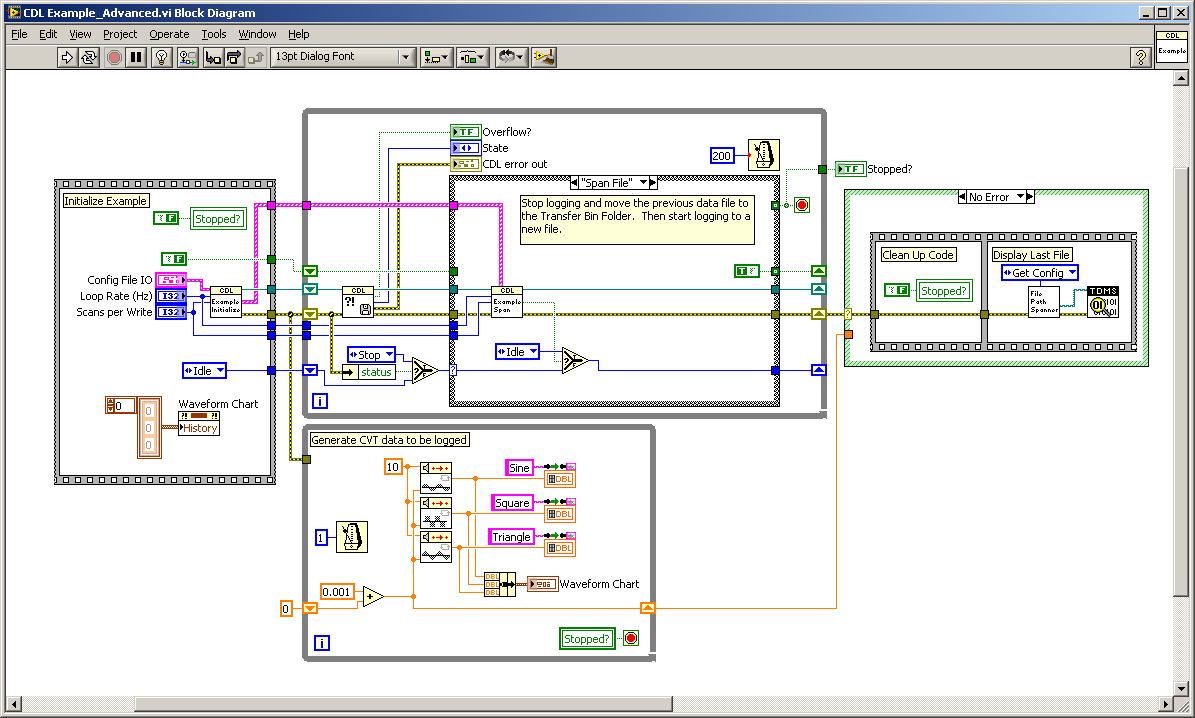Open the Window menu
Image resolution: width=1195 pixels, height=718 pixels.
click(257, 33)
